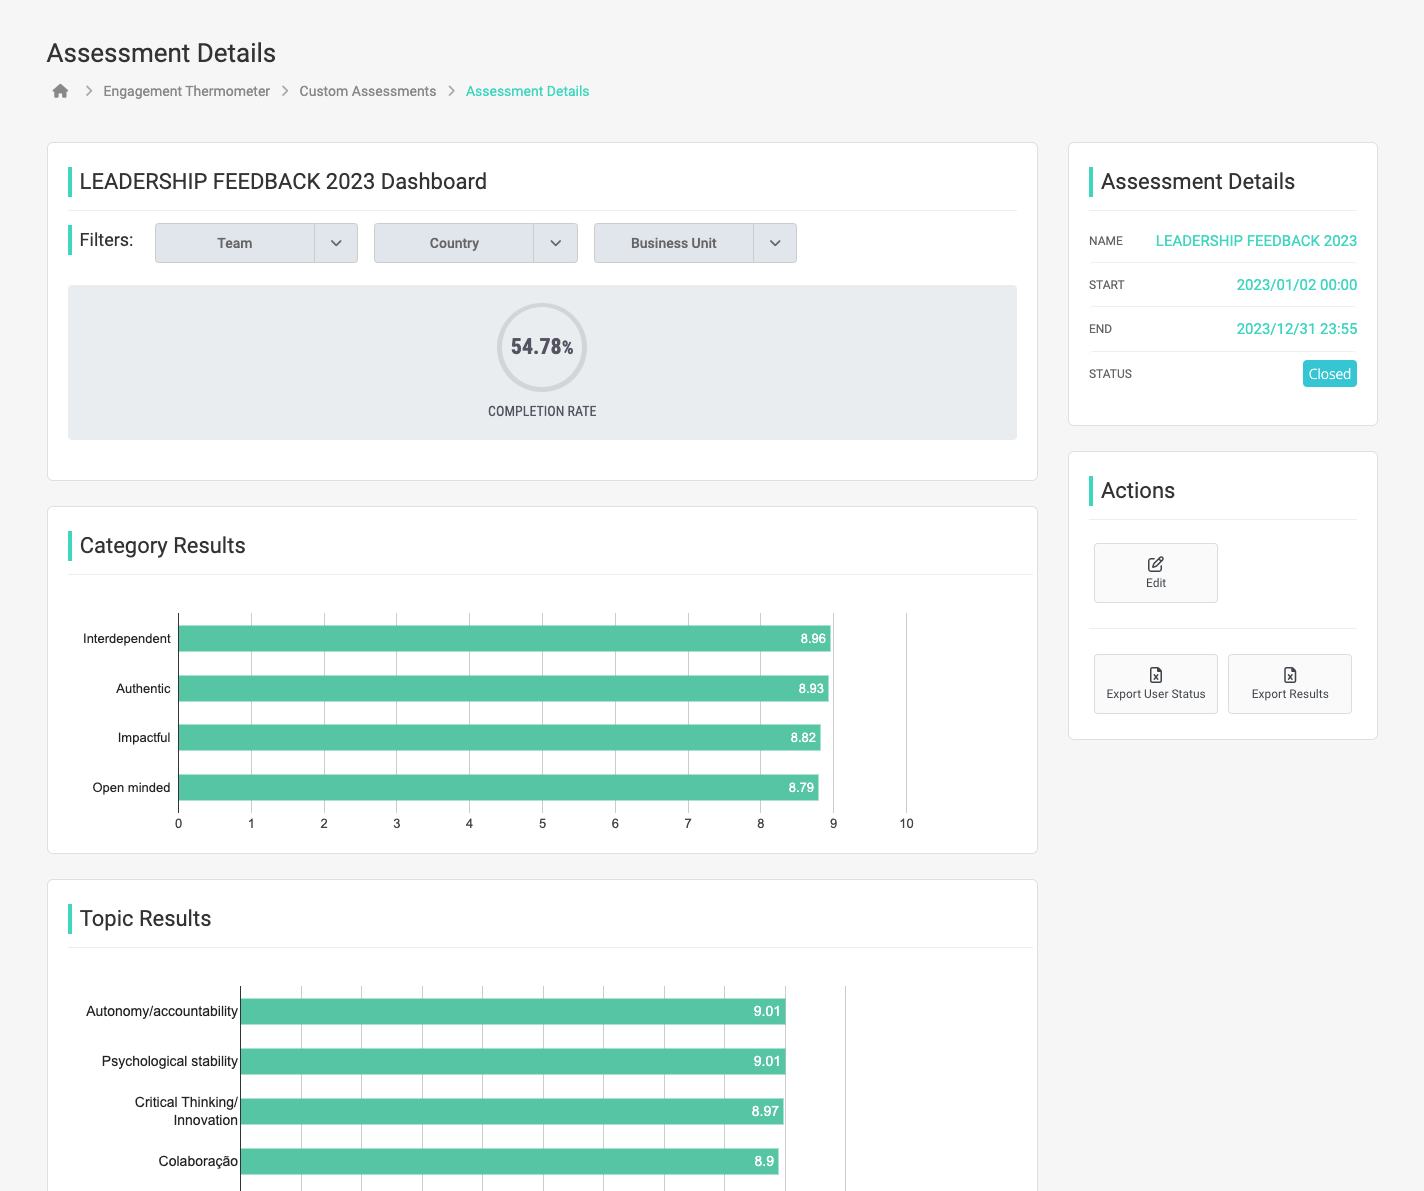Click Assessment Details breadcrumb item
Image resolution: width=1424 pixels, height=1191 pixels.
point(527,91)
